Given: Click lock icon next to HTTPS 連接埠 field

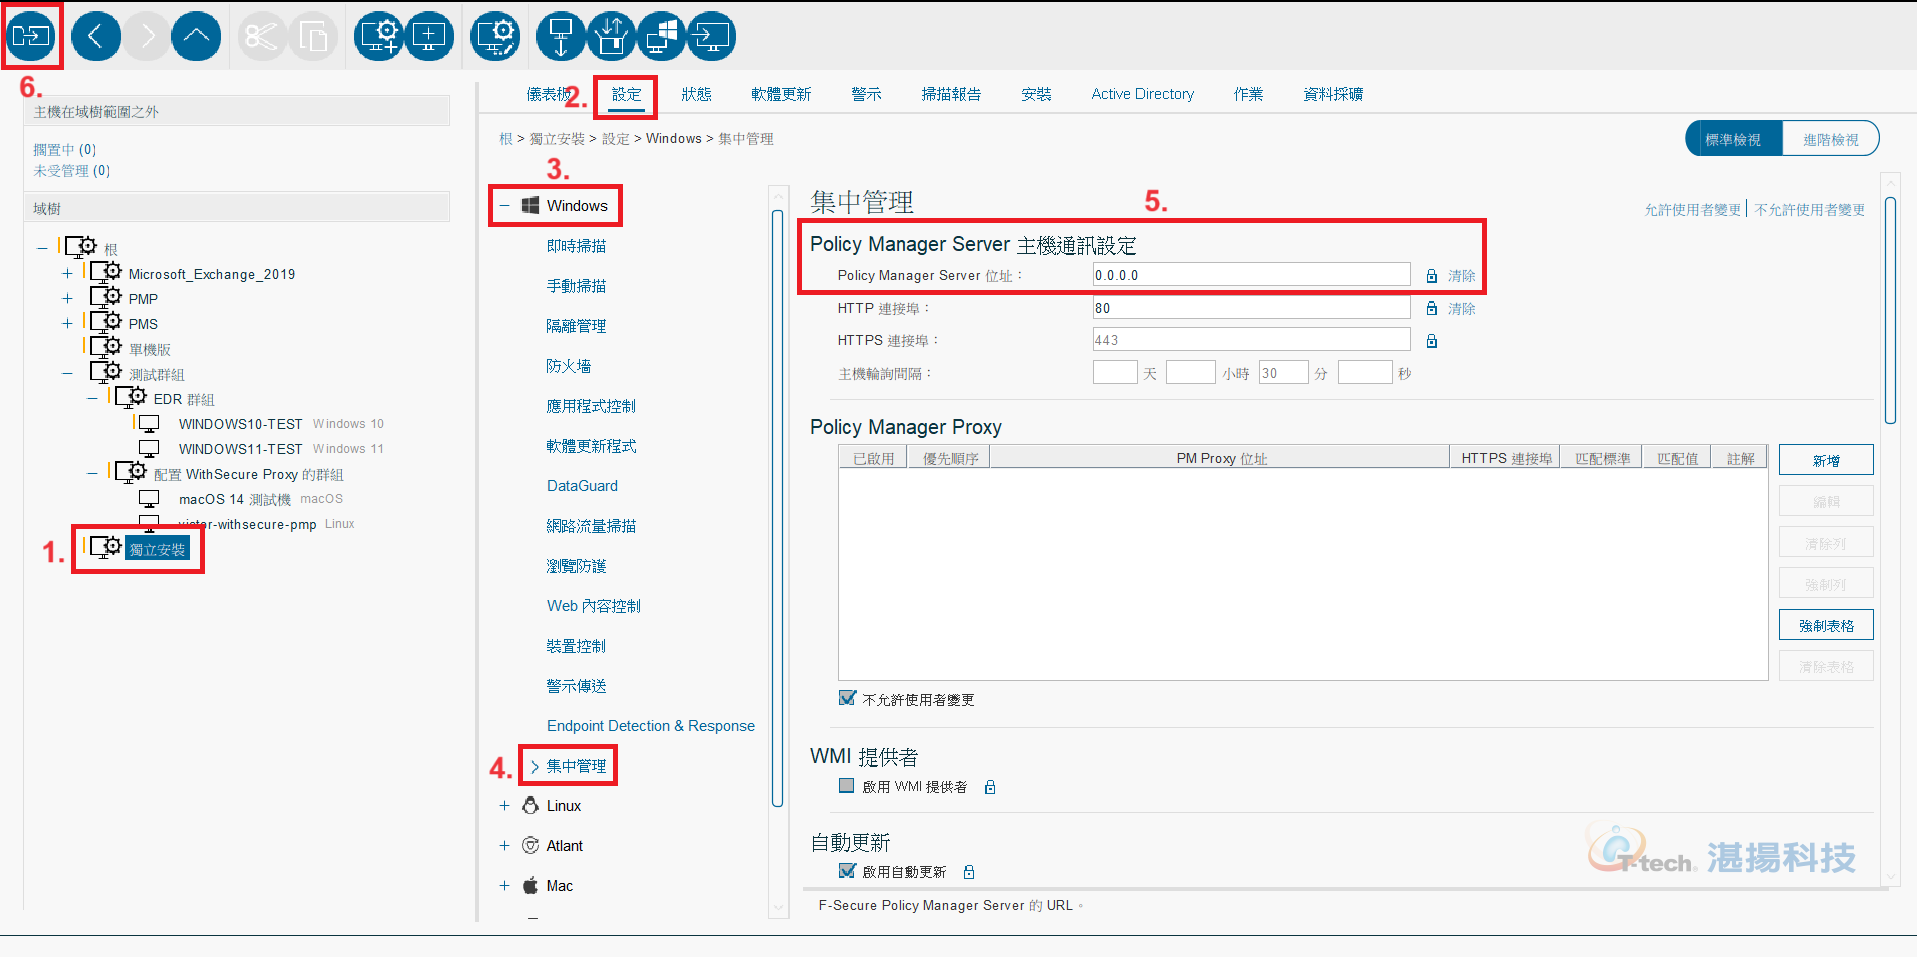Looking at the screenshot, I should 1431,341.
